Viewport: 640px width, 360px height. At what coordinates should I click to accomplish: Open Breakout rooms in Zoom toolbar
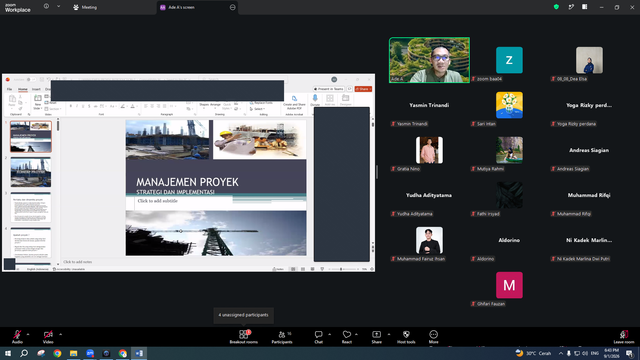[x=244, y=337]
